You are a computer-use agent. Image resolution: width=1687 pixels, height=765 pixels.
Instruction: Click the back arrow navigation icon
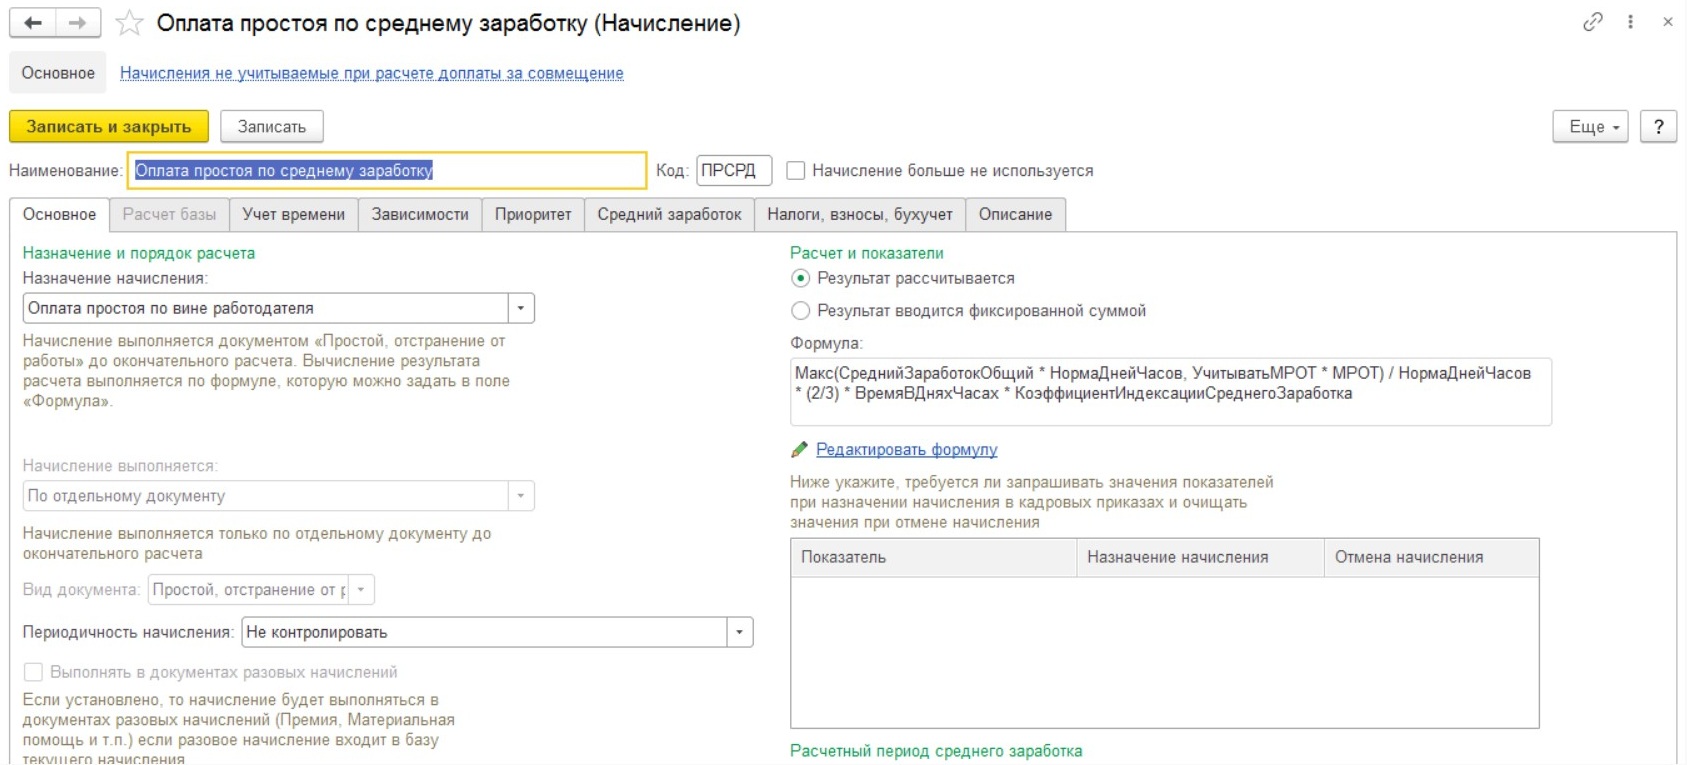tap(32, 23)
